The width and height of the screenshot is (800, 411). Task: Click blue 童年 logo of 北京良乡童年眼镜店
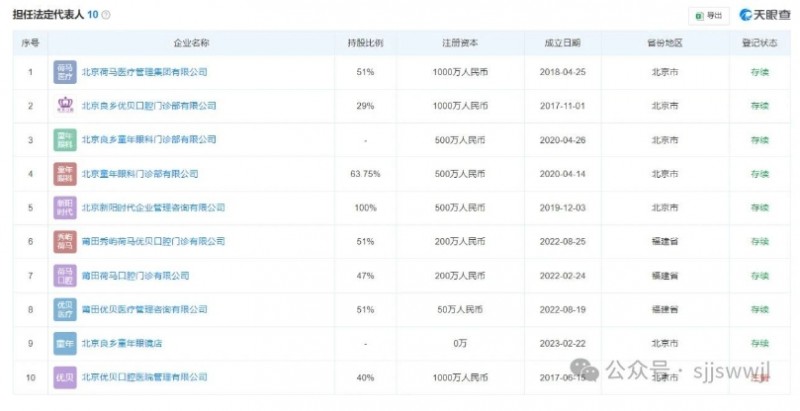click(x=65, y=343)
